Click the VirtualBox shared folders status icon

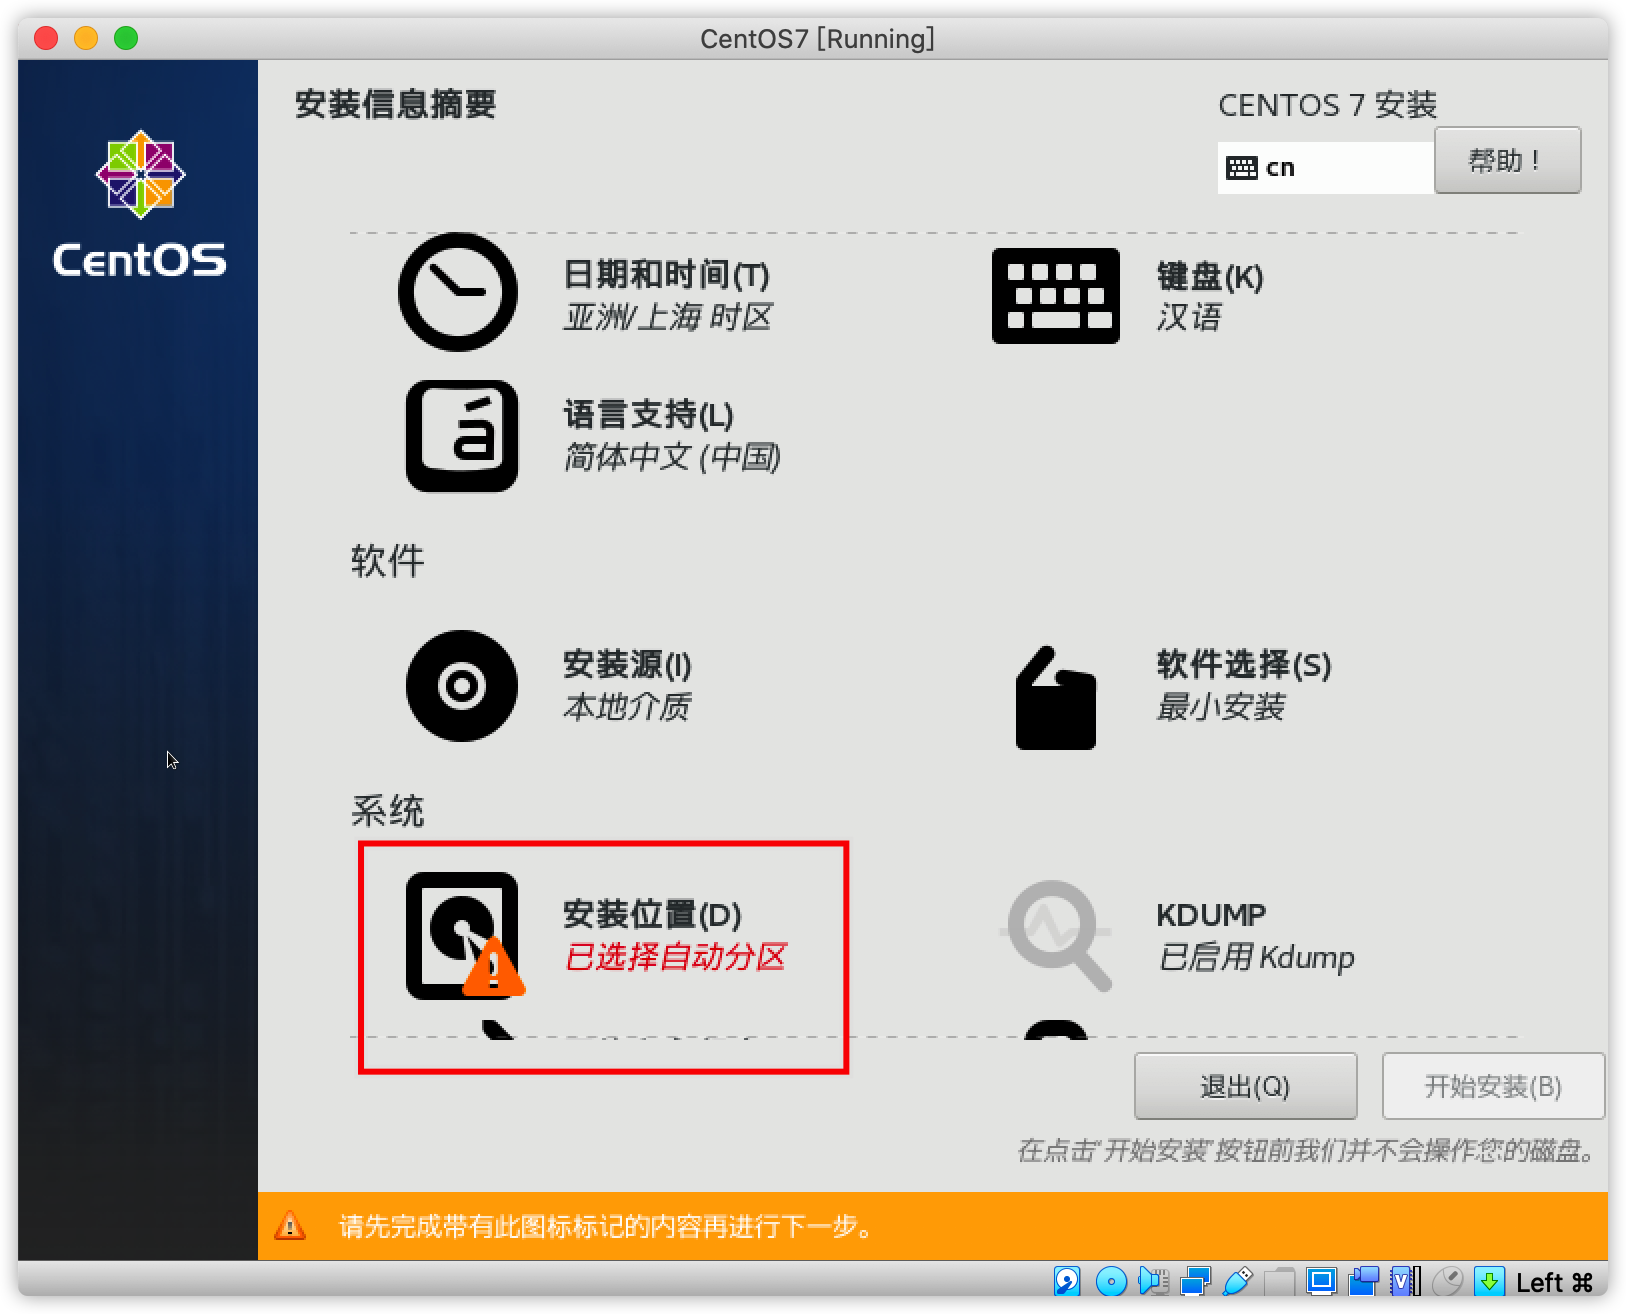[1279, 1281]
